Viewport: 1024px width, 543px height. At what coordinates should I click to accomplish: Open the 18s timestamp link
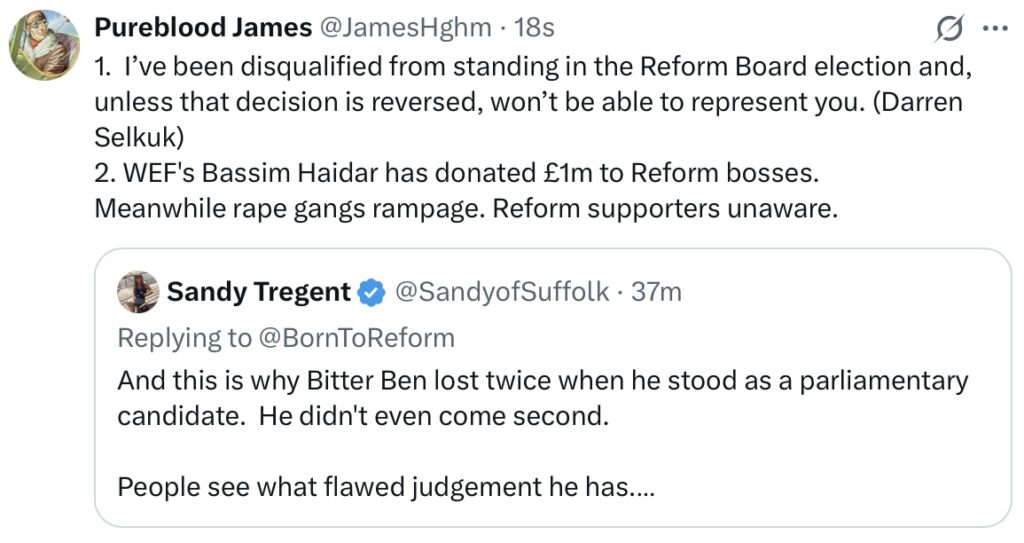tap(534, 27)
